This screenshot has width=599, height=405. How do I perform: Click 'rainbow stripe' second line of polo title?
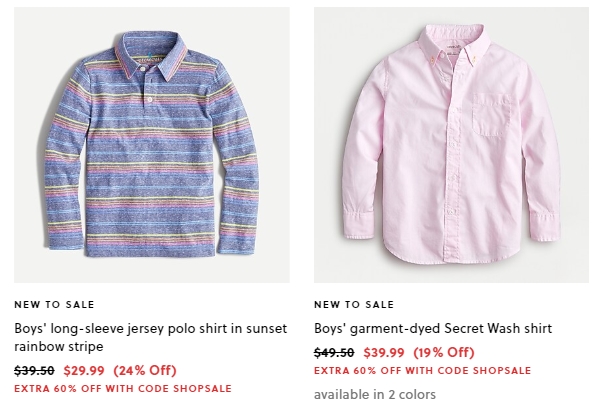[x=59, y=347]
